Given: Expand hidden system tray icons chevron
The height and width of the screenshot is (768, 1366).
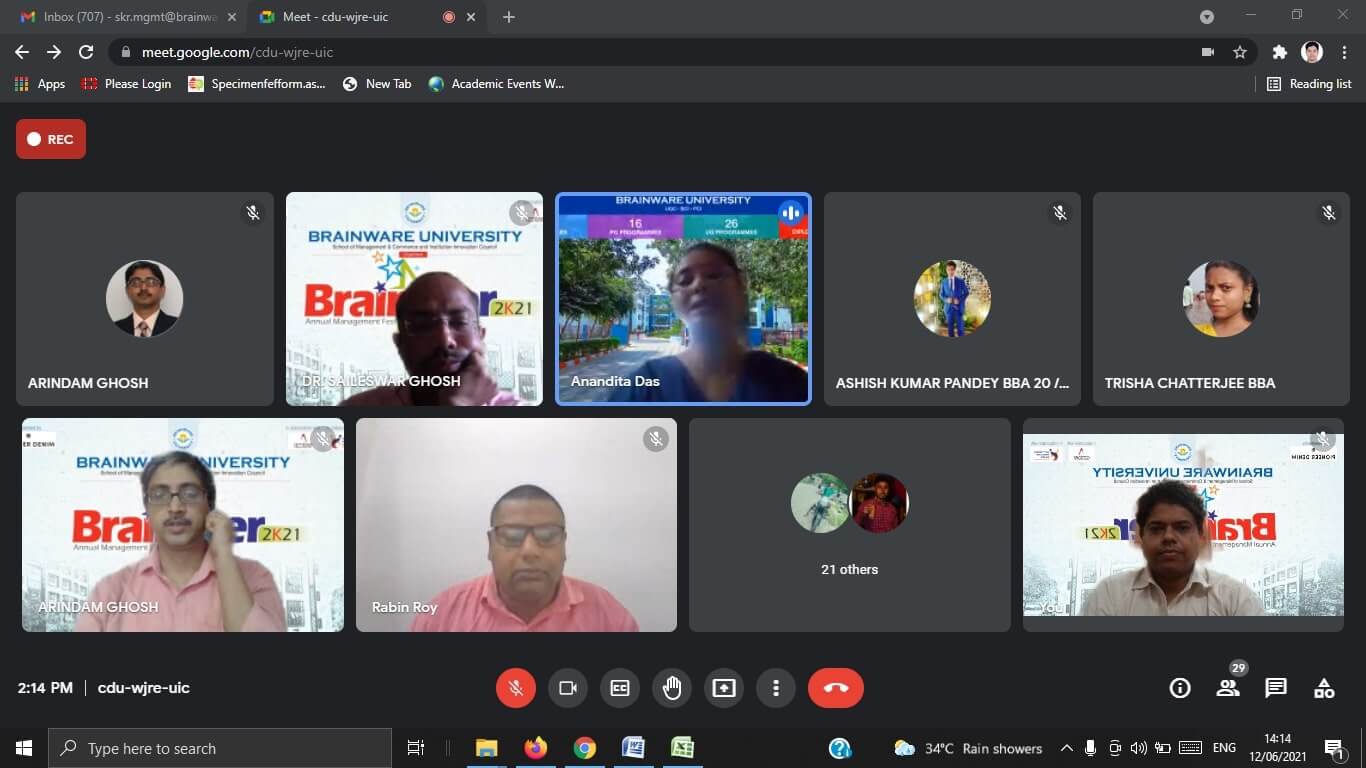Looking at the screenshot, I should coord(1066,748).
